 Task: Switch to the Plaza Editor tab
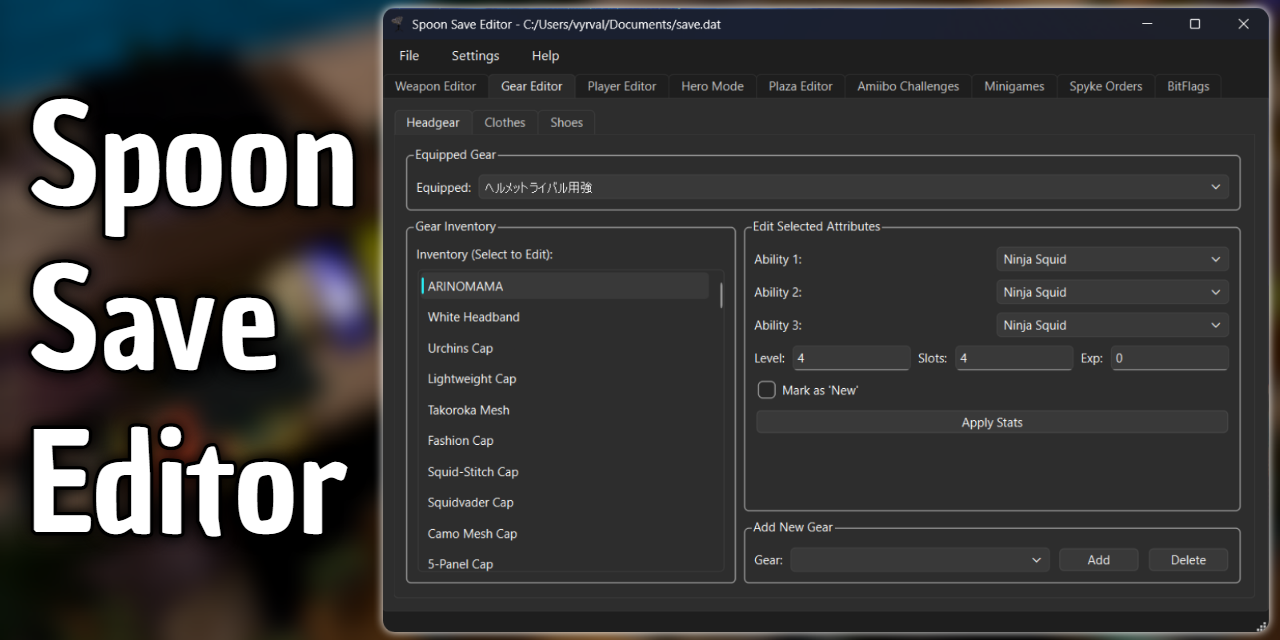800,86
